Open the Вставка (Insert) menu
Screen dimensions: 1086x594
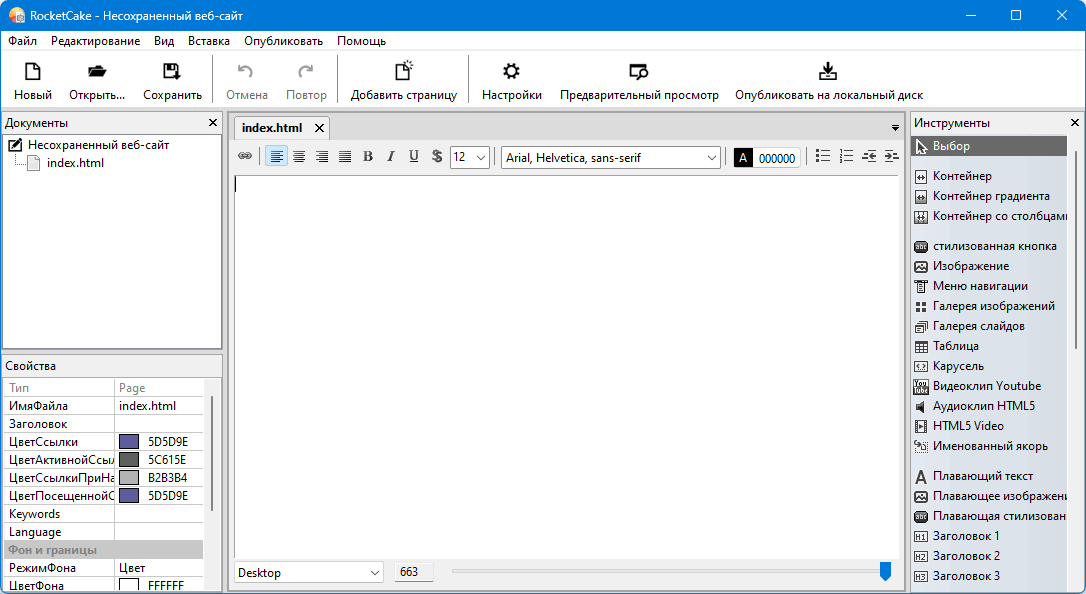[x=208, y=41]
